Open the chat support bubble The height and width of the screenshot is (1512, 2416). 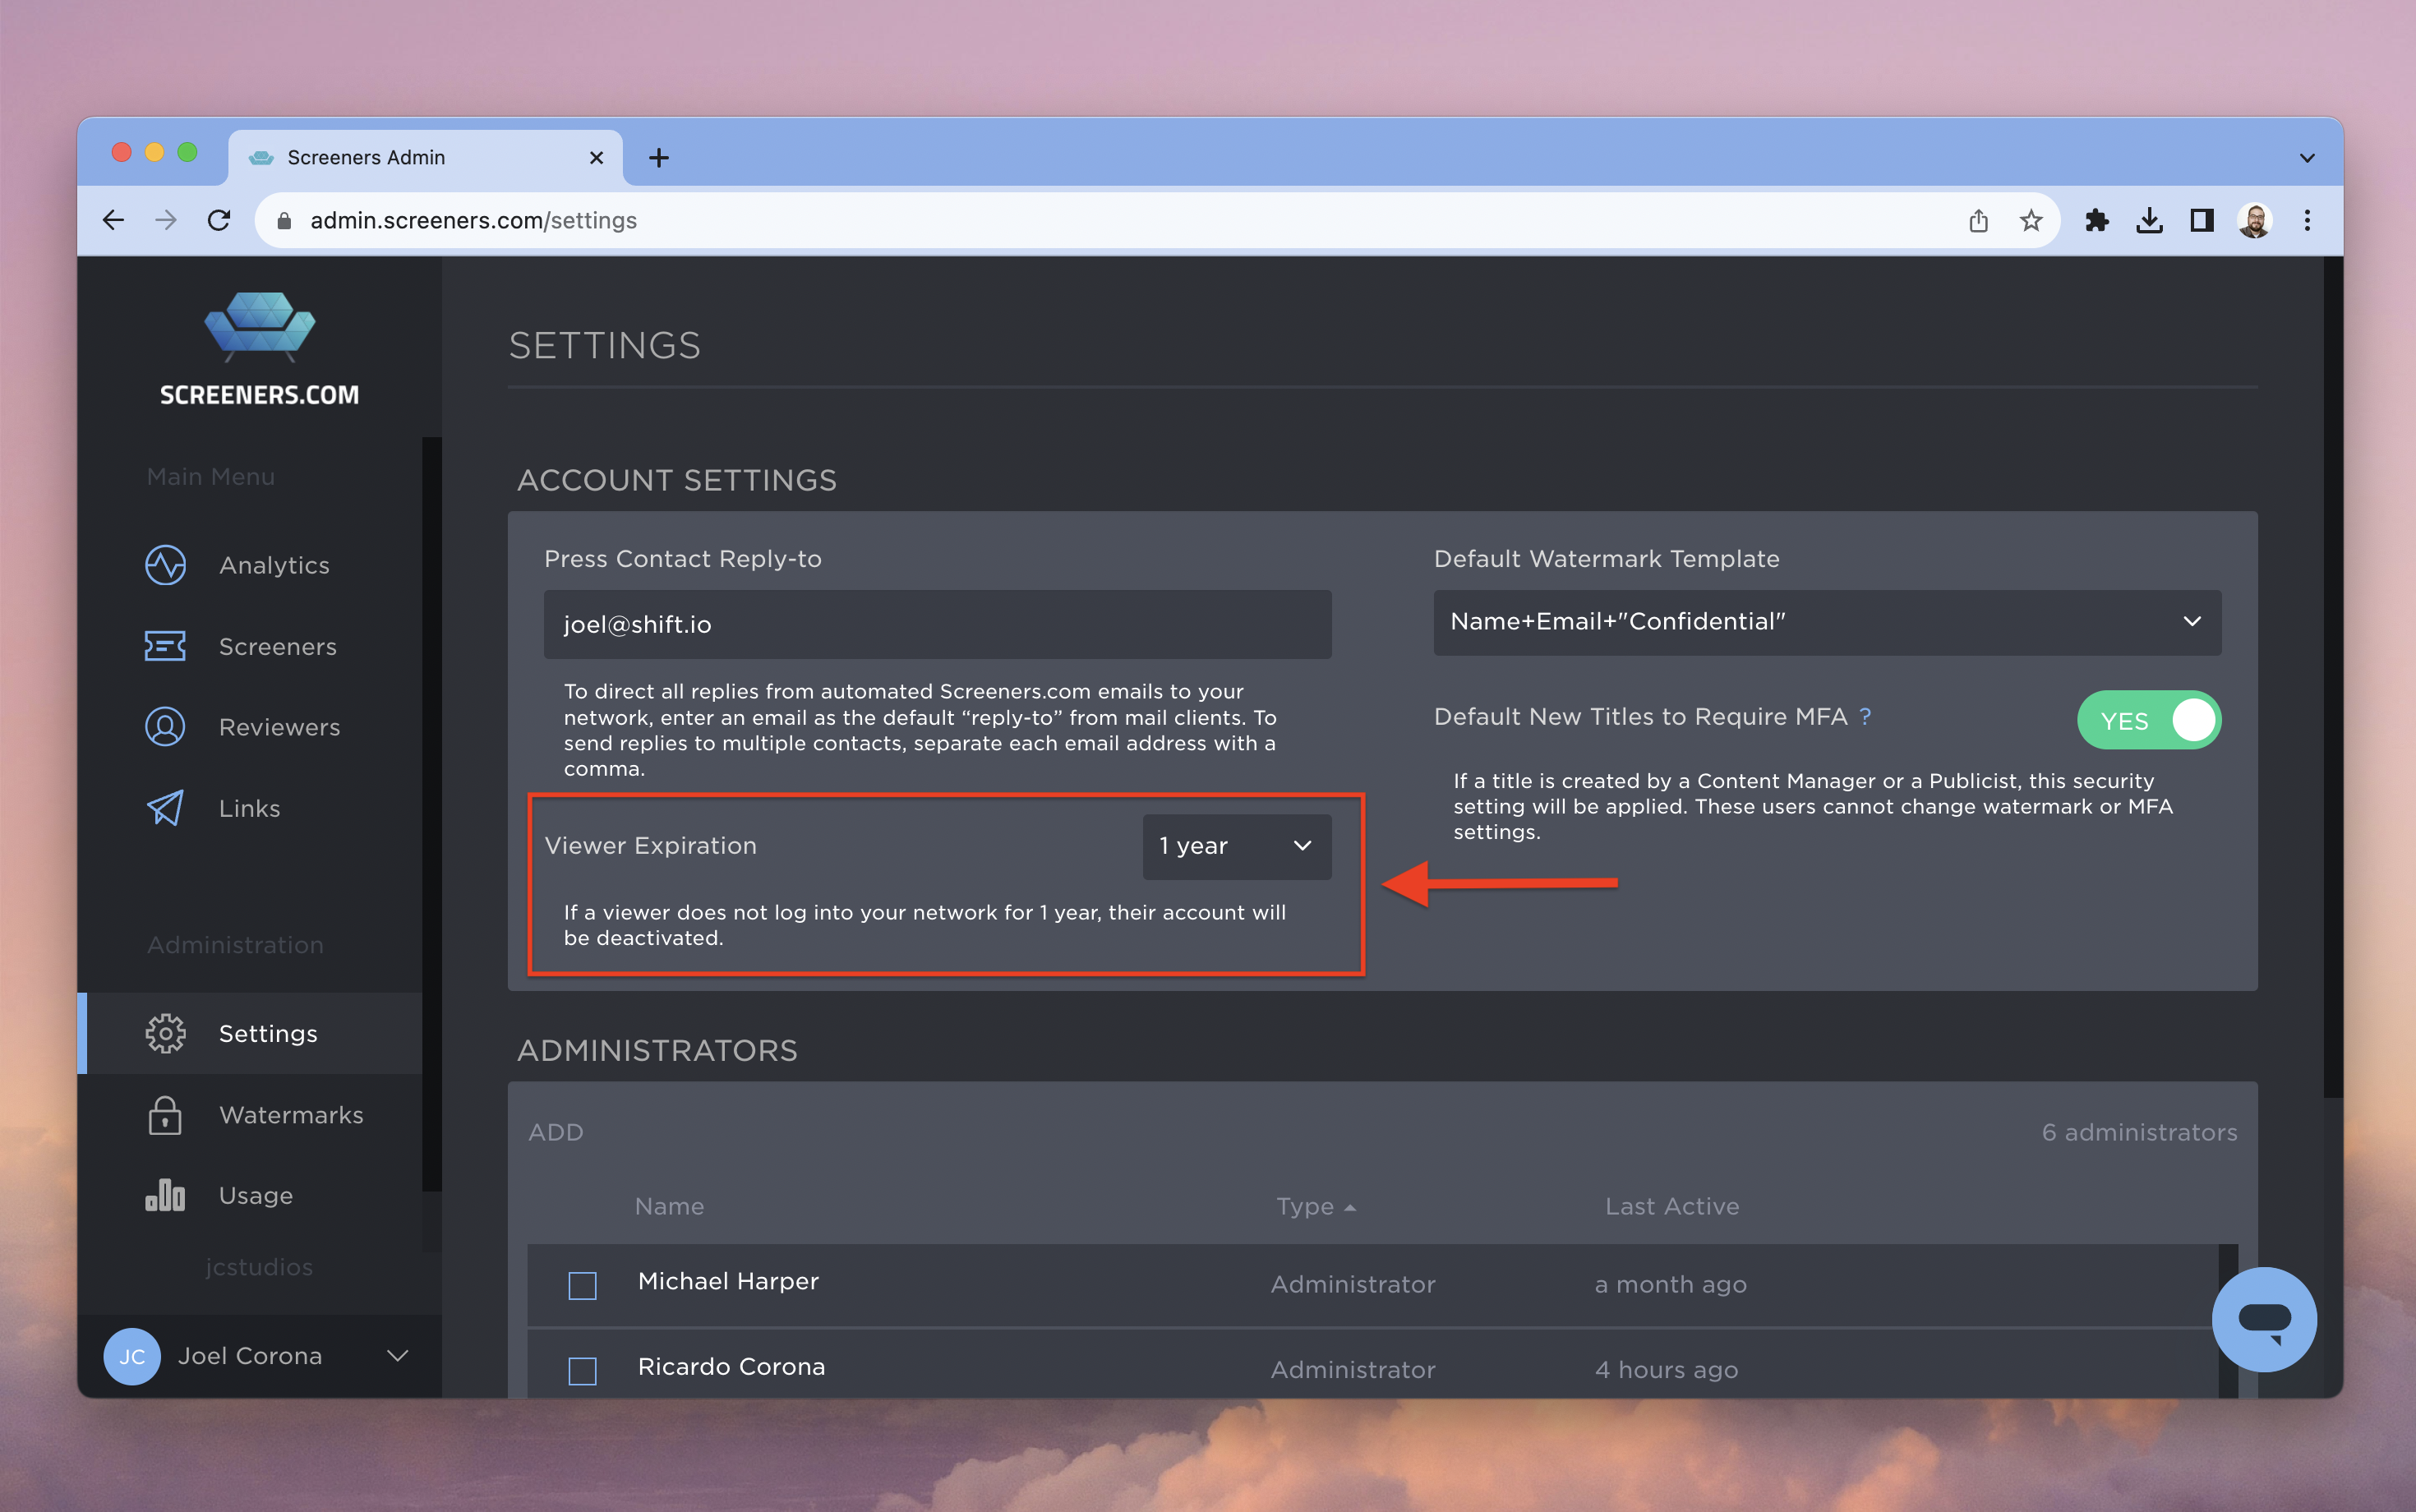[x=2264, y=1320]
